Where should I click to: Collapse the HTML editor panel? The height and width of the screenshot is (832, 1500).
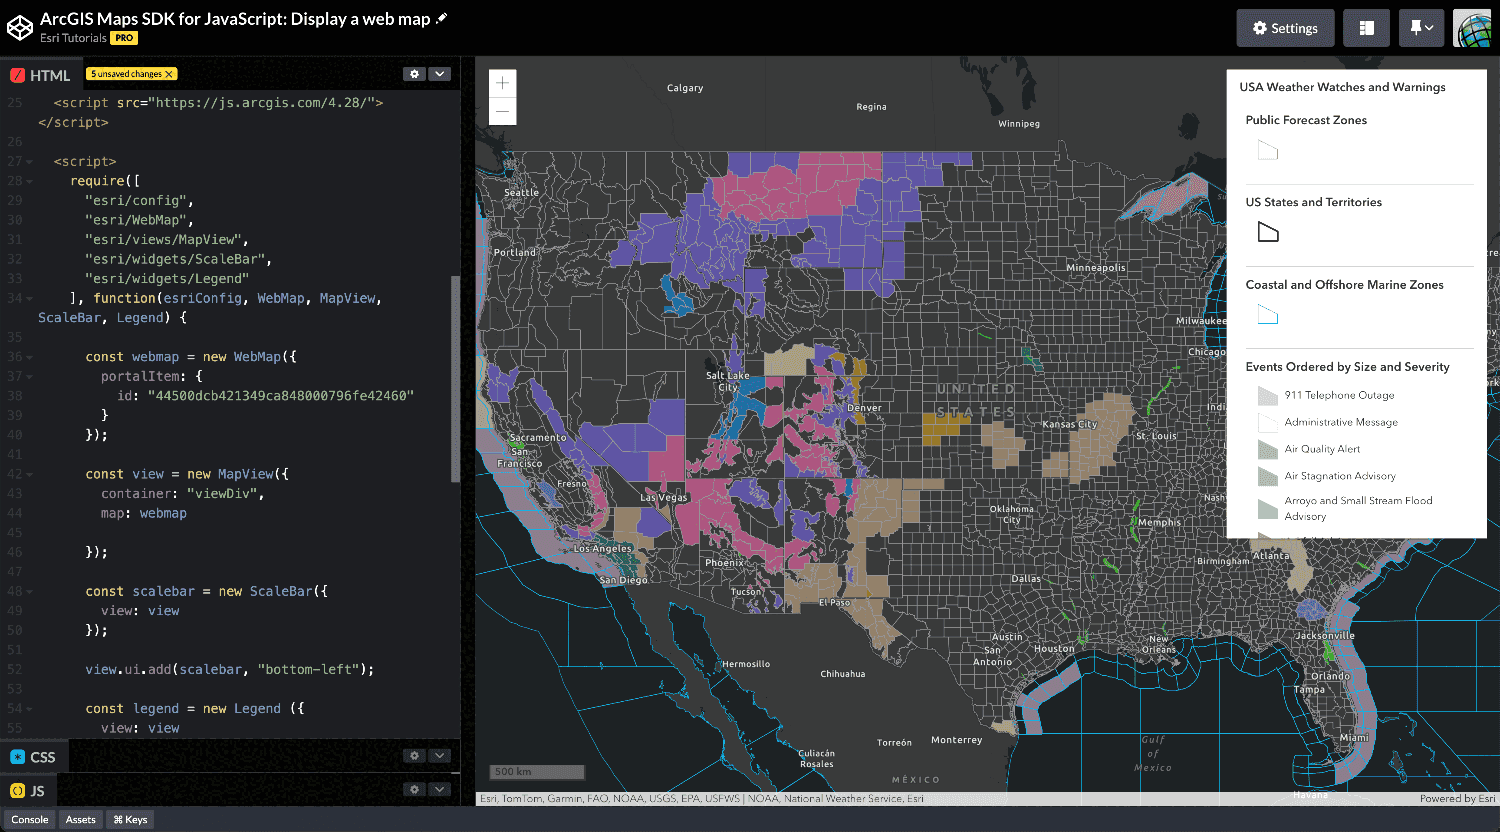tap(440, 73)
